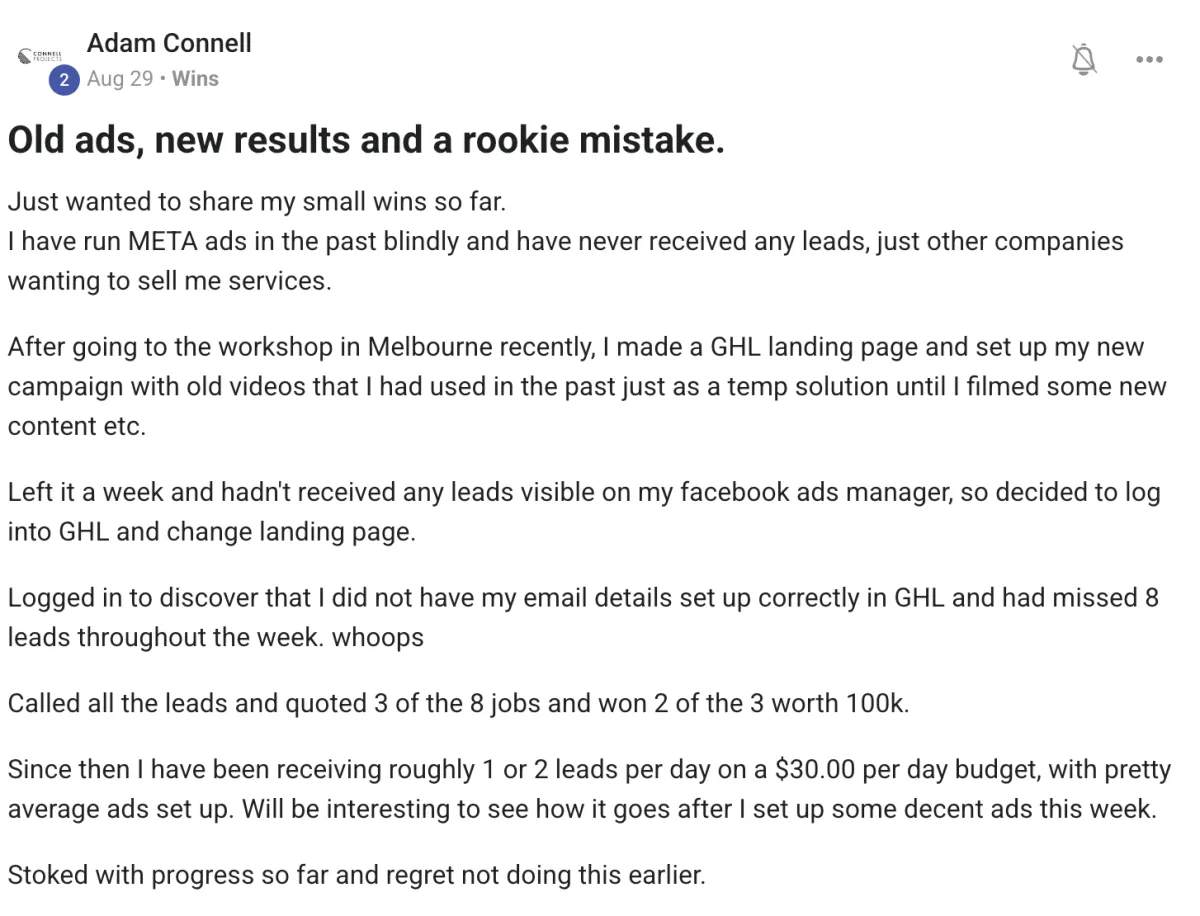Click the post title about rookie mistake
Viewport: 1200px width, 916px height.
coord(366,140)
